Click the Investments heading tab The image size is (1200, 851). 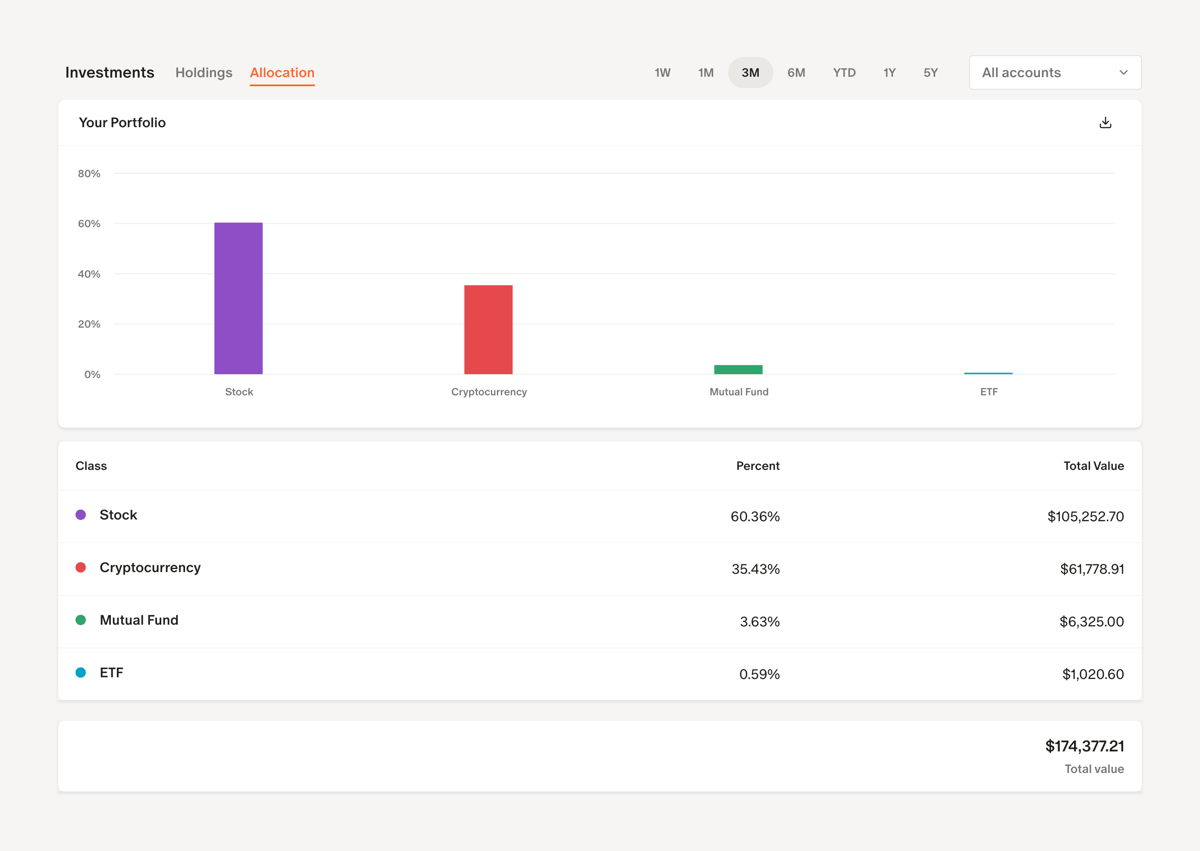(109, 72)
